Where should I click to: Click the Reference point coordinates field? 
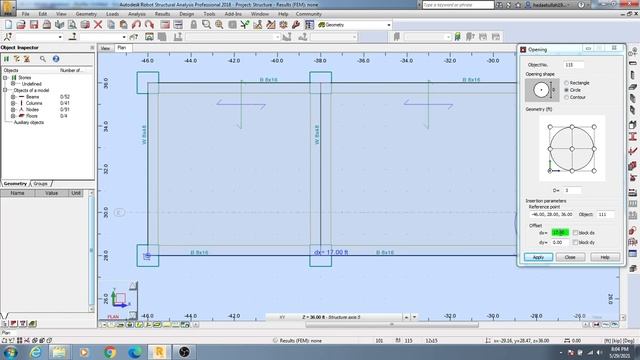click(x=551, y=214)
